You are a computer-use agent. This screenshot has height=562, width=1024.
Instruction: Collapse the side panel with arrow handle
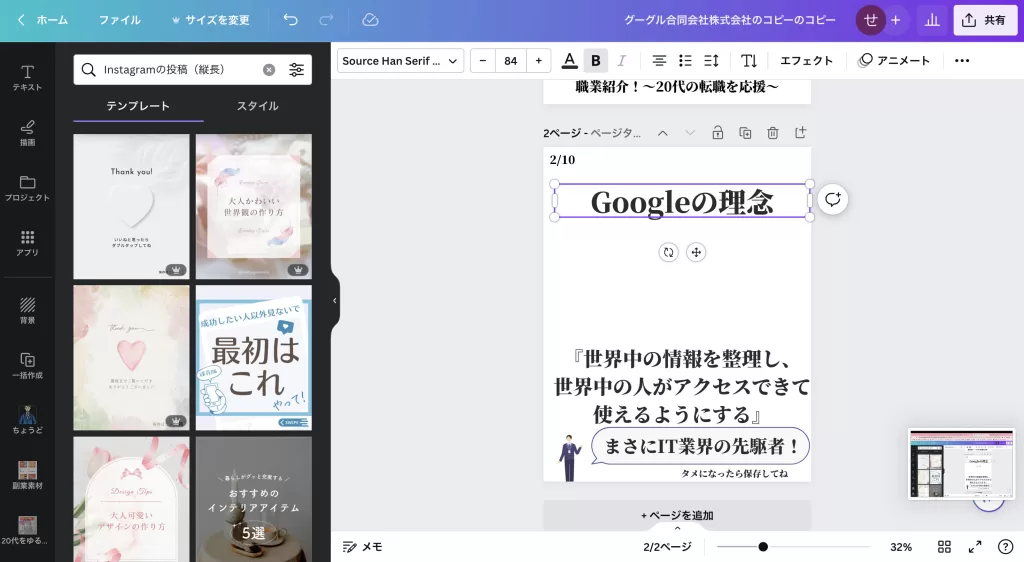(x=334, y=300)
